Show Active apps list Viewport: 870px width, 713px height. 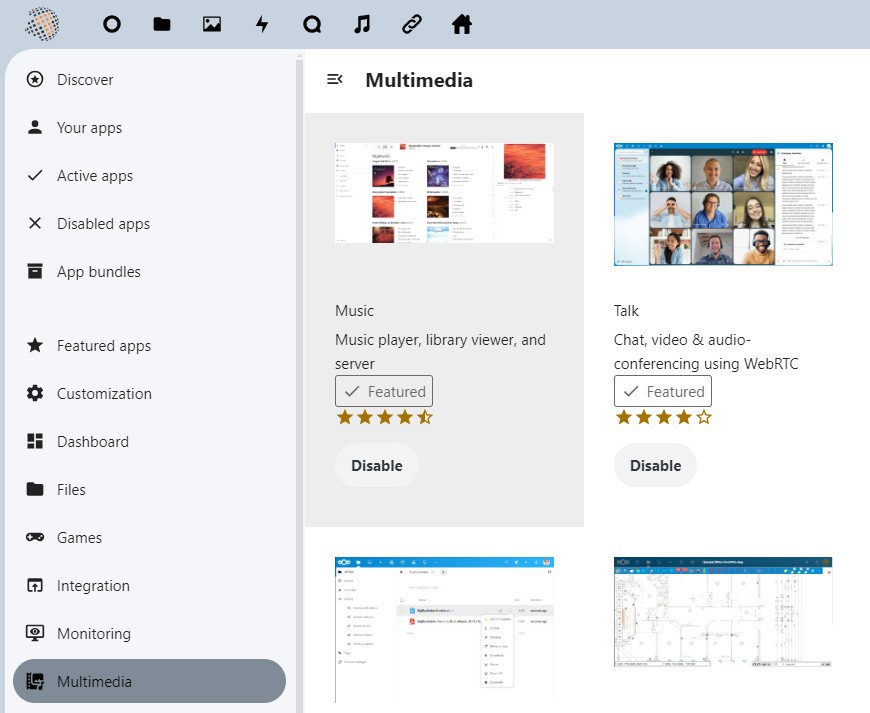[x=94, y=176]
